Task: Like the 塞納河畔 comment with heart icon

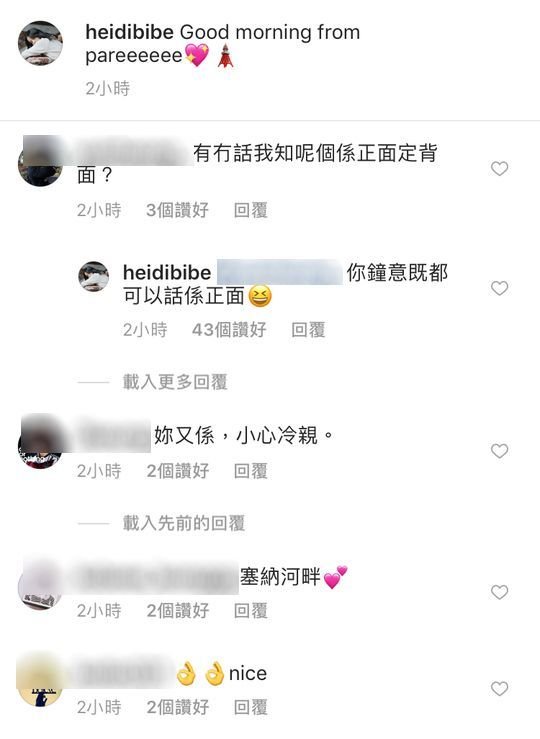Action: pos(499,592)
